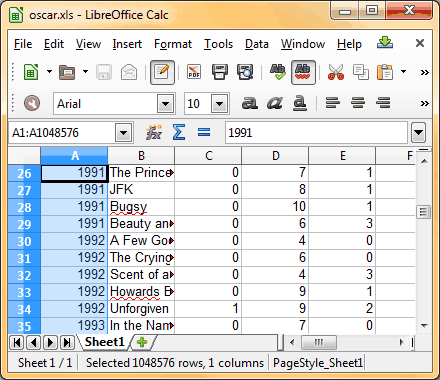
Task: Open the New document type dropdown arrow
Action: [x=49, y=71]
